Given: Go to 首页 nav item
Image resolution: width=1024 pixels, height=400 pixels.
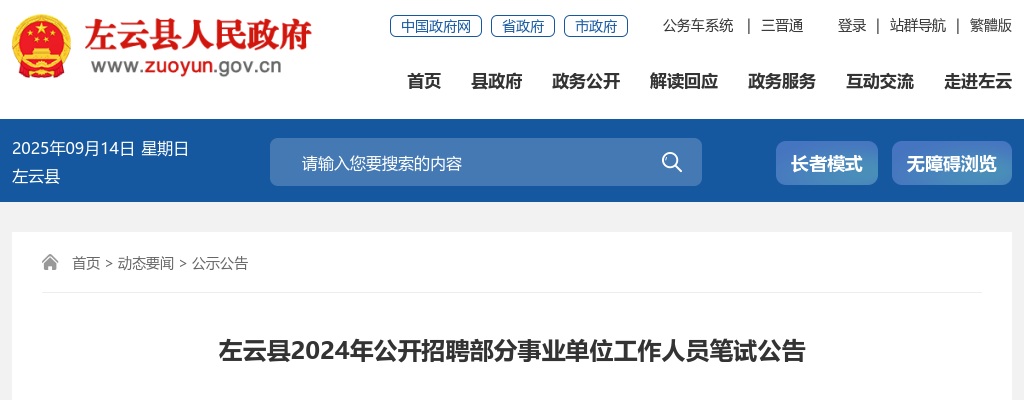Looking at the screenshot, I should point(424,82).
